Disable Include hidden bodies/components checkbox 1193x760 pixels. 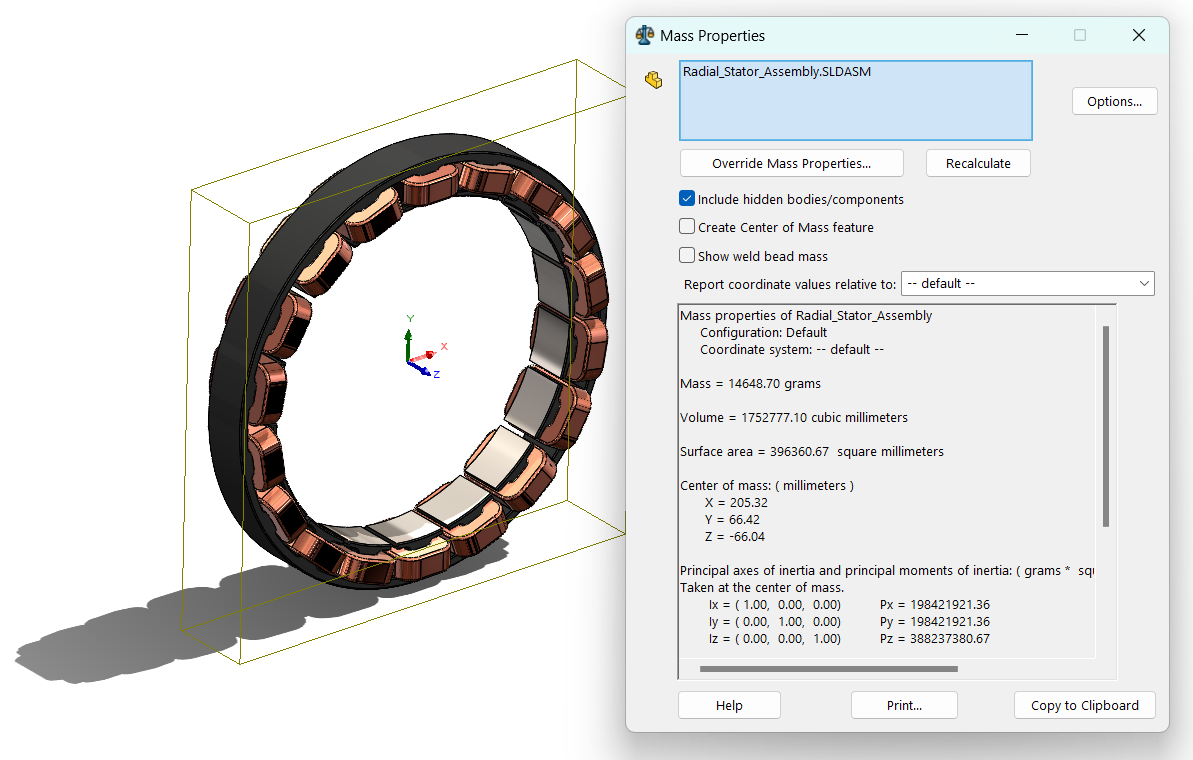687,199
